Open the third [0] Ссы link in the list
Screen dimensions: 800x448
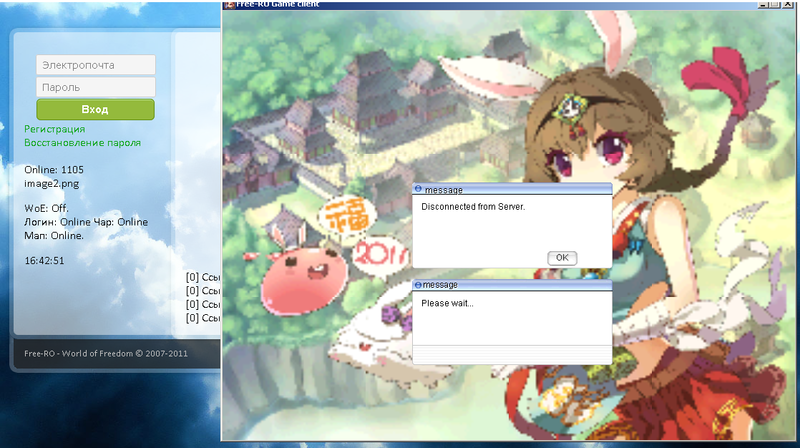pyautogui.click(x=203, y=304)
